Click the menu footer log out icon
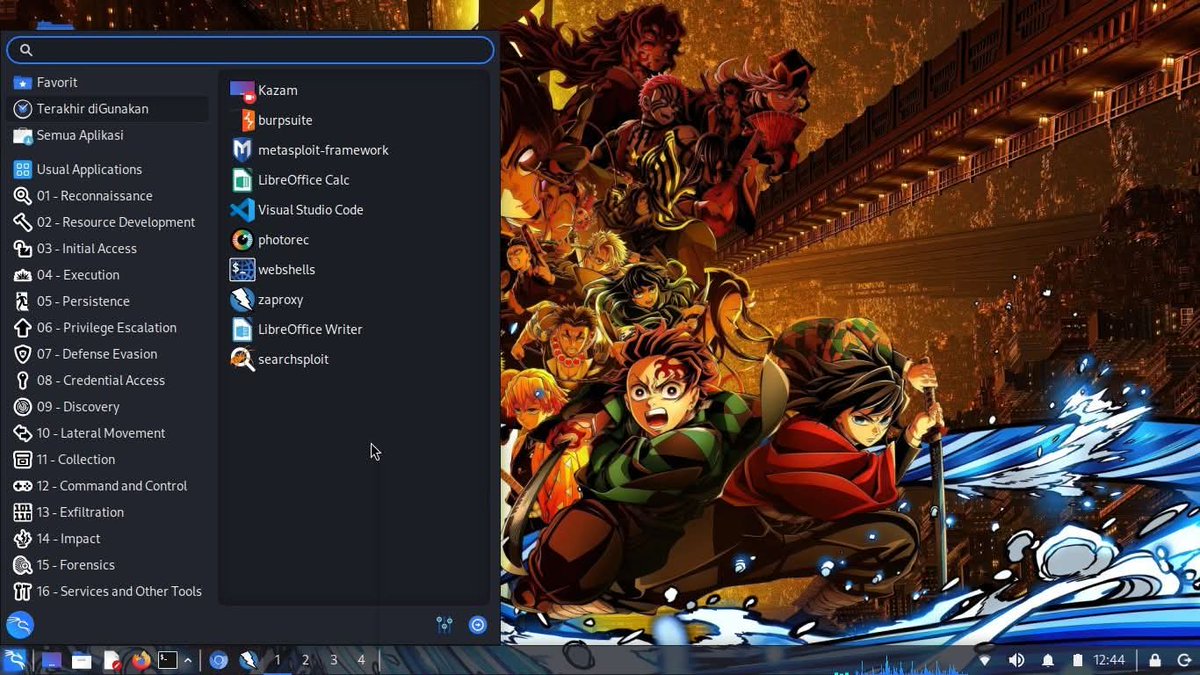The width and height of the screenshot is (1200, 675). [x=478, y=625]
